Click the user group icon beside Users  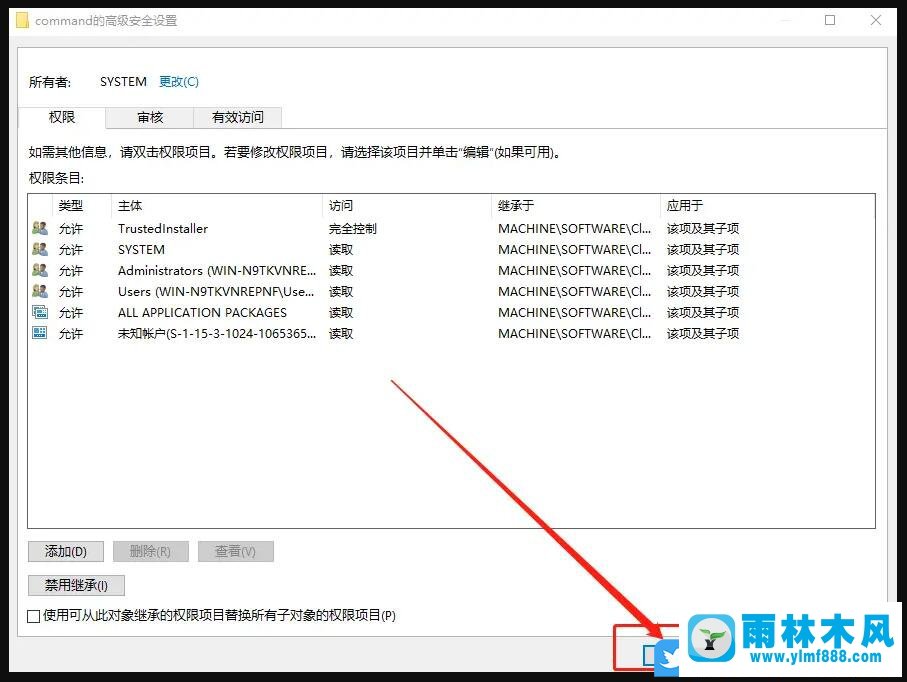[x=40, y=291]
